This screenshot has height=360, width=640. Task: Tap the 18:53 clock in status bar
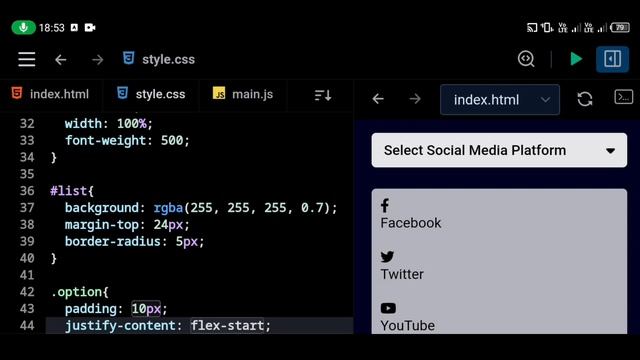point(52,28)
